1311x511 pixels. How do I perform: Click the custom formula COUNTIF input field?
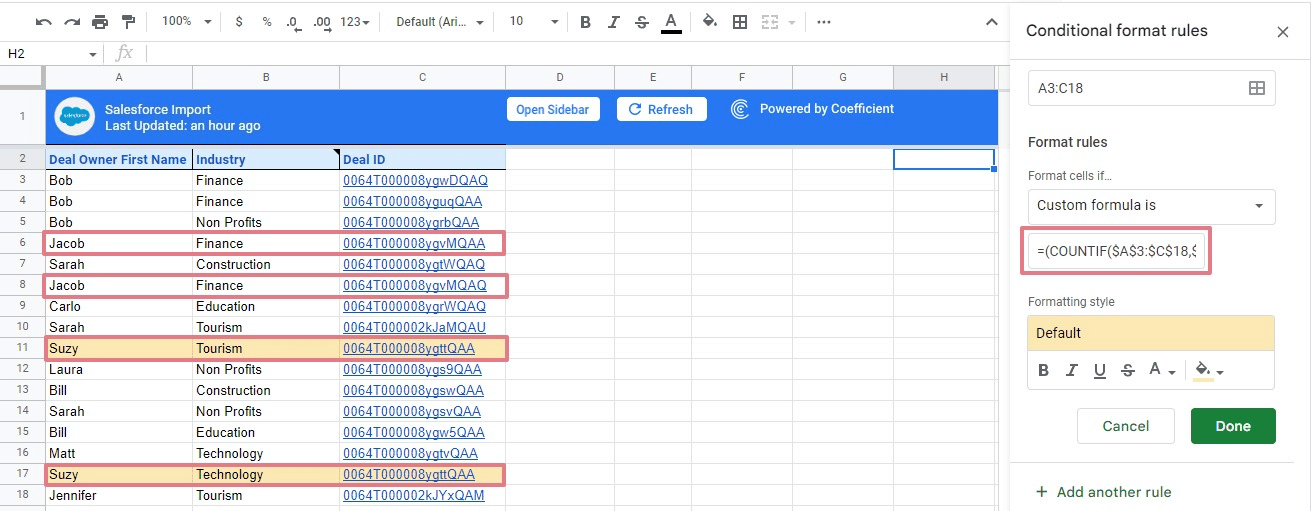click(1116, 251)
